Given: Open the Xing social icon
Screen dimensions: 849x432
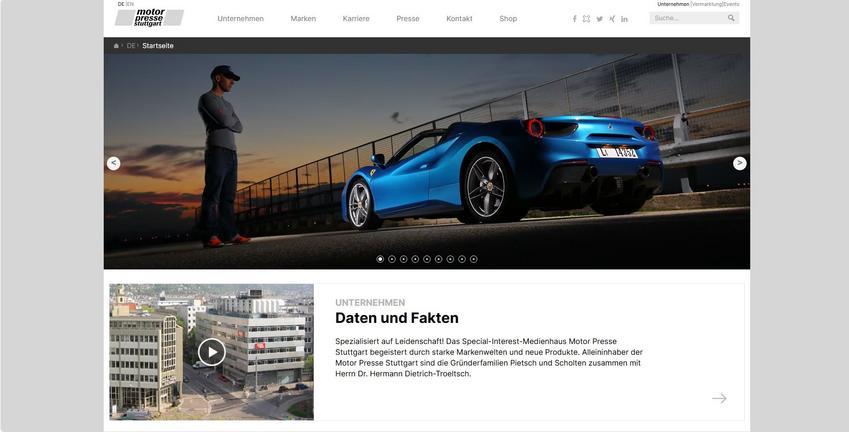Looking at the screenshot, I should pos(612,19).
